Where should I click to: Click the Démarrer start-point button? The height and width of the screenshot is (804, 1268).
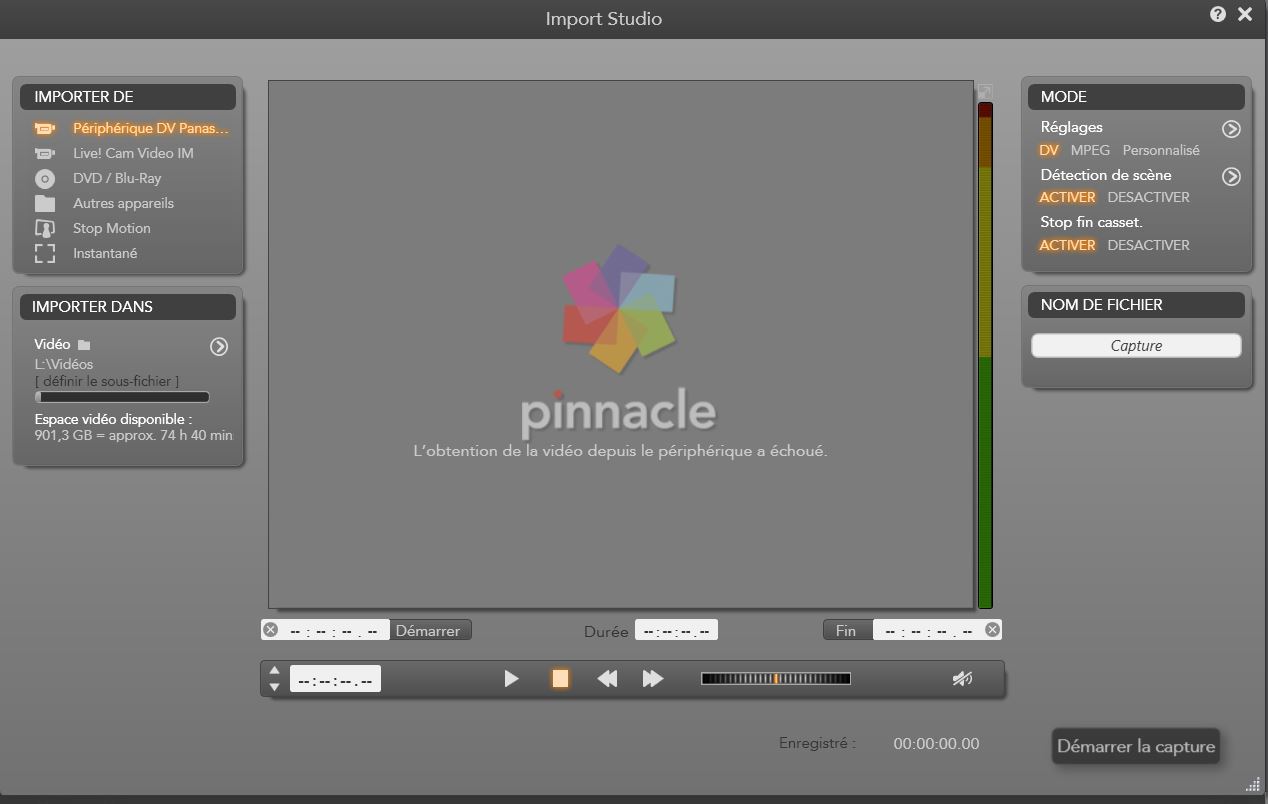(428, 630)
